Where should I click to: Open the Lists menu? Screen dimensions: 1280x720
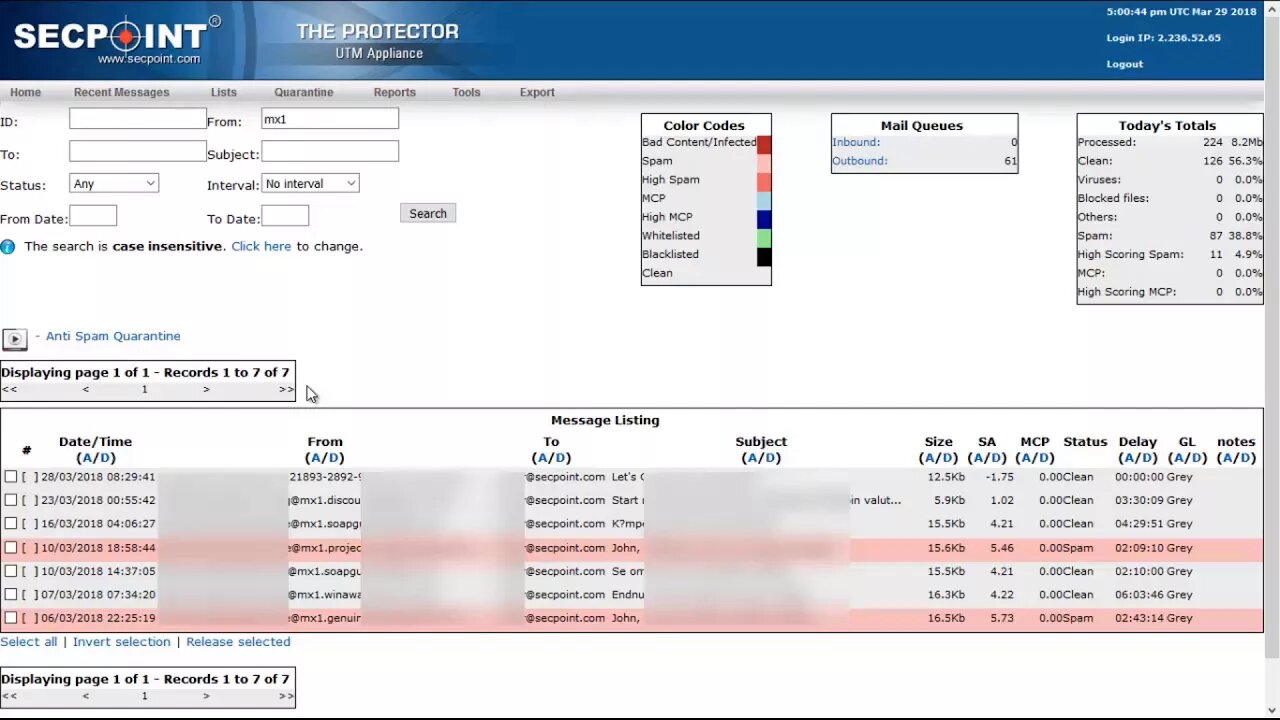coord(224,92)
